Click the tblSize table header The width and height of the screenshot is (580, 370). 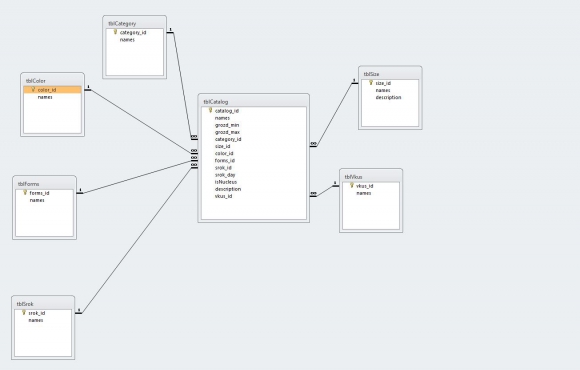(390, 74)
